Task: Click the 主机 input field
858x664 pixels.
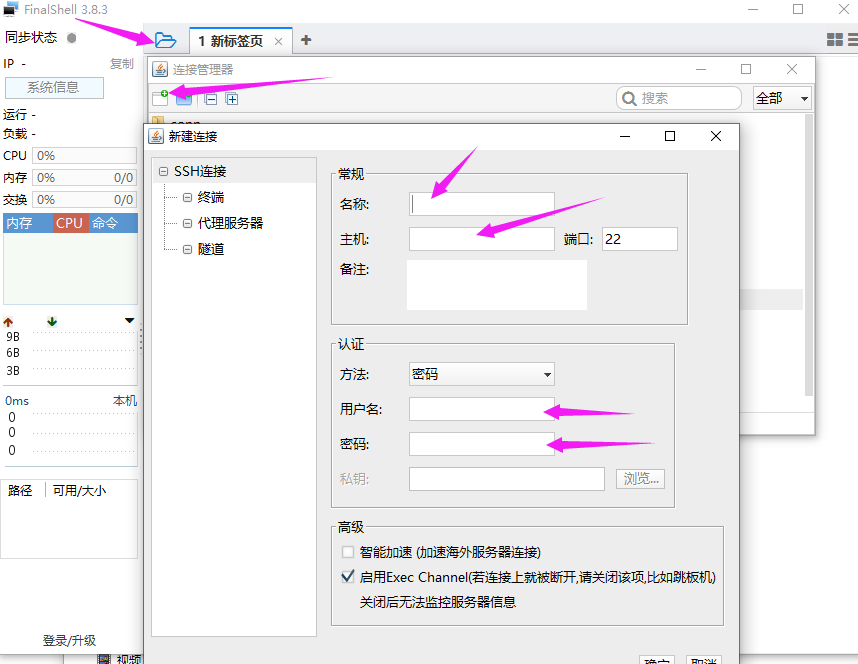Action: [482, 239]
